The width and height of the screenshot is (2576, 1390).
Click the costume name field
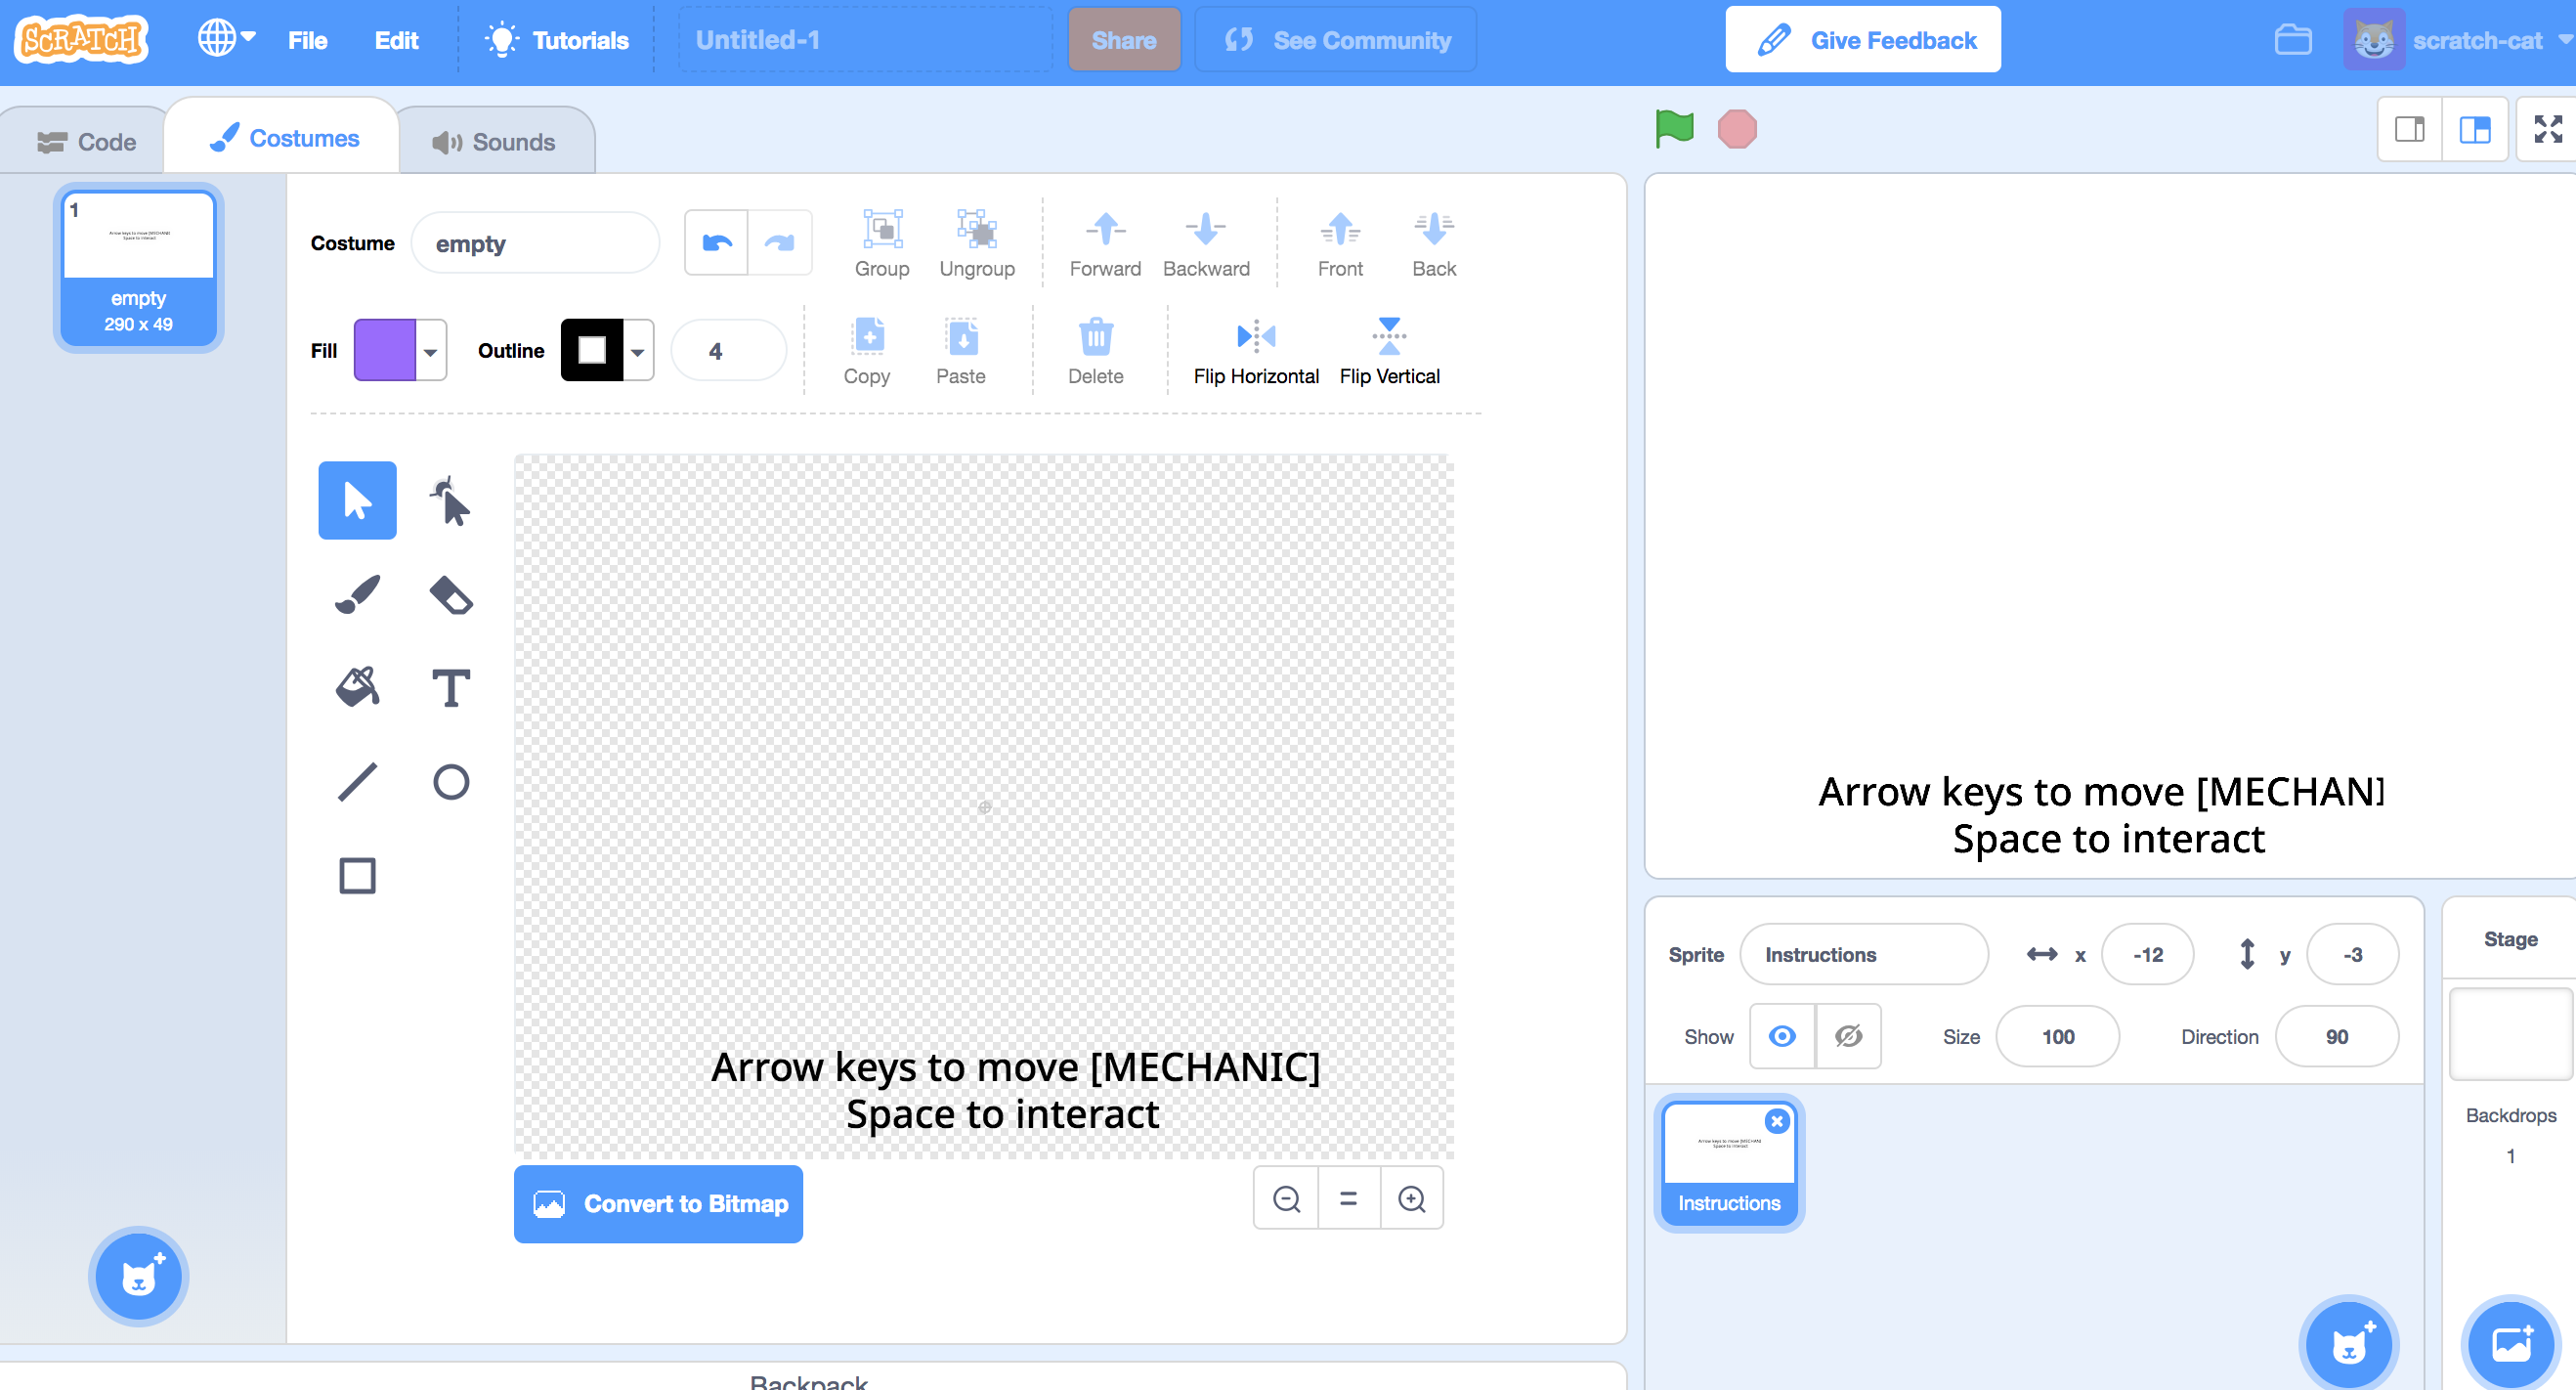(535, 243)
